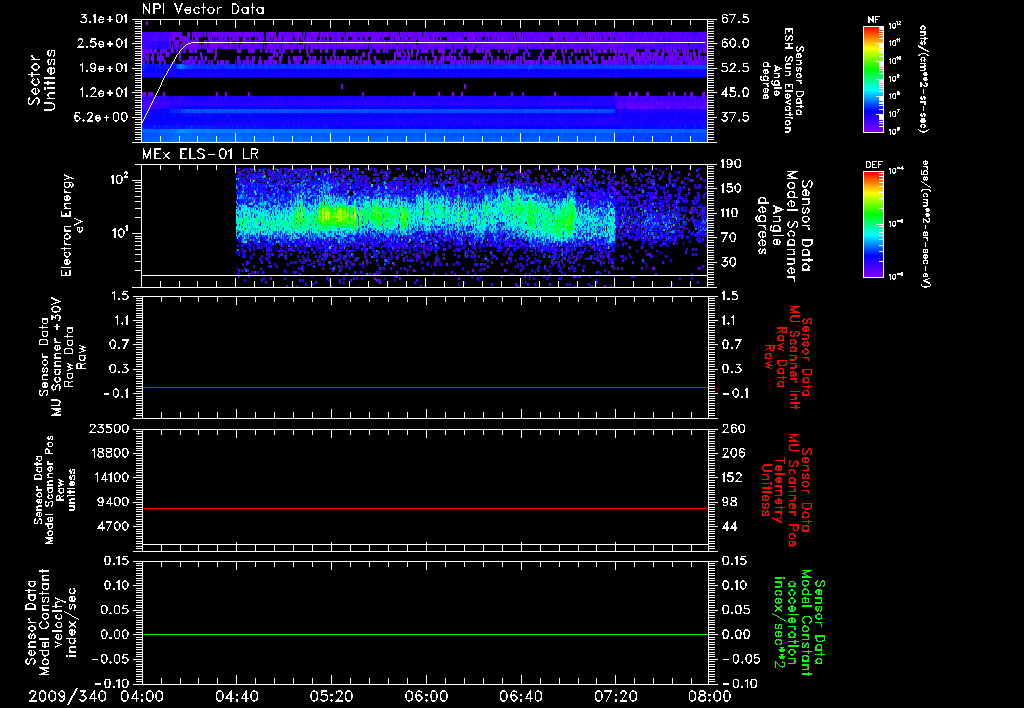
Task: Click the 07:20 time axis label
Action: pyautogui.click(x=615, y=696)
